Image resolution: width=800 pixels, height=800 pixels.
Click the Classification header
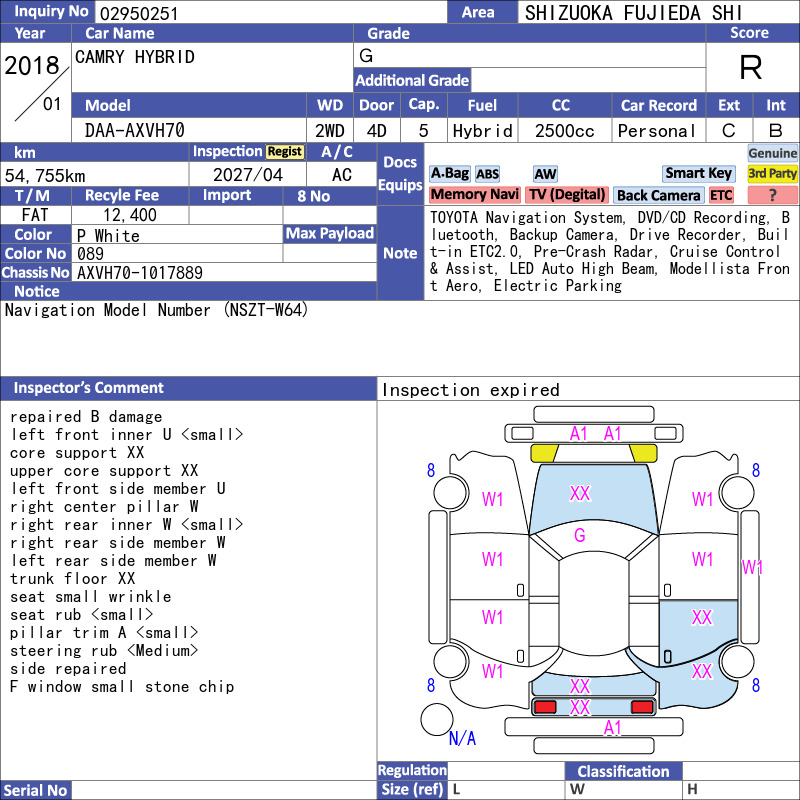623,771
